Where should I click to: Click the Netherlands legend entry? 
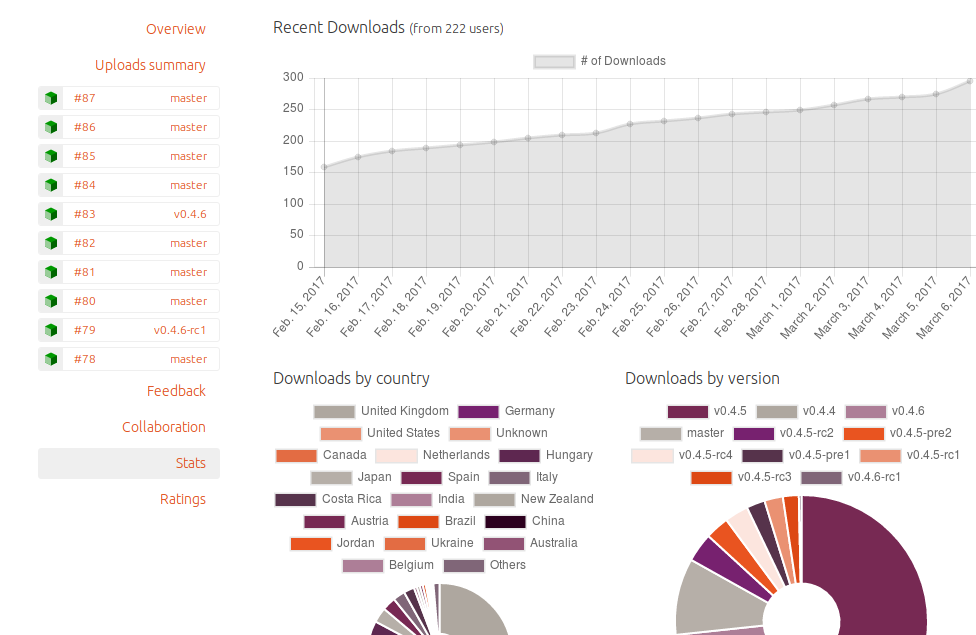click(x=432, y=455)
